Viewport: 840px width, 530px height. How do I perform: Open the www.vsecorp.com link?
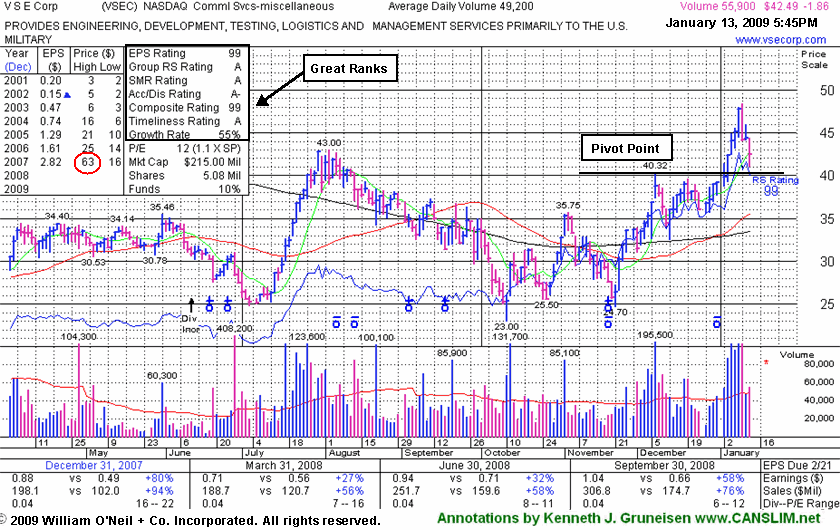pos(781,40)
